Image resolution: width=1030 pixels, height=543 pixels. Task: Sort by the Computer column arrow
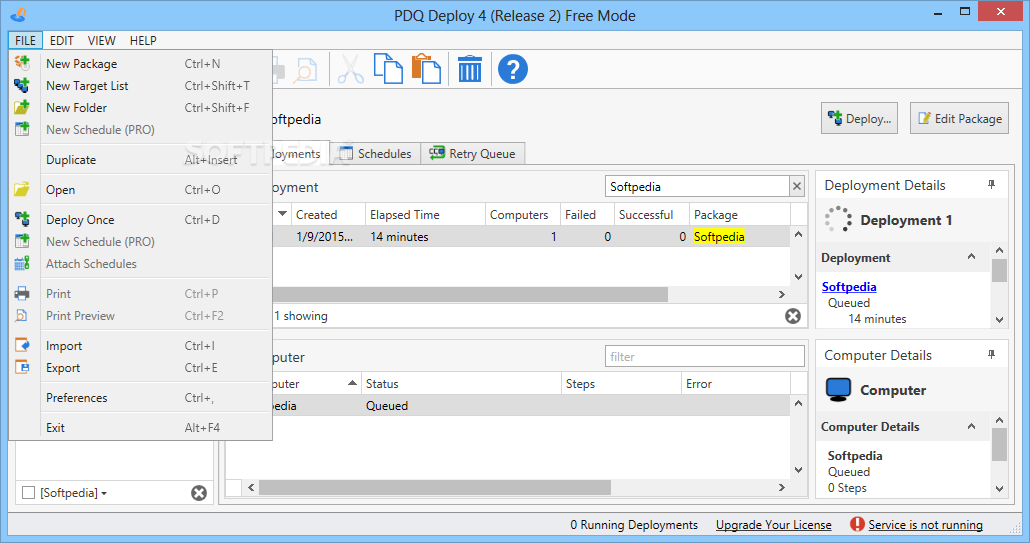pos(352,383)
